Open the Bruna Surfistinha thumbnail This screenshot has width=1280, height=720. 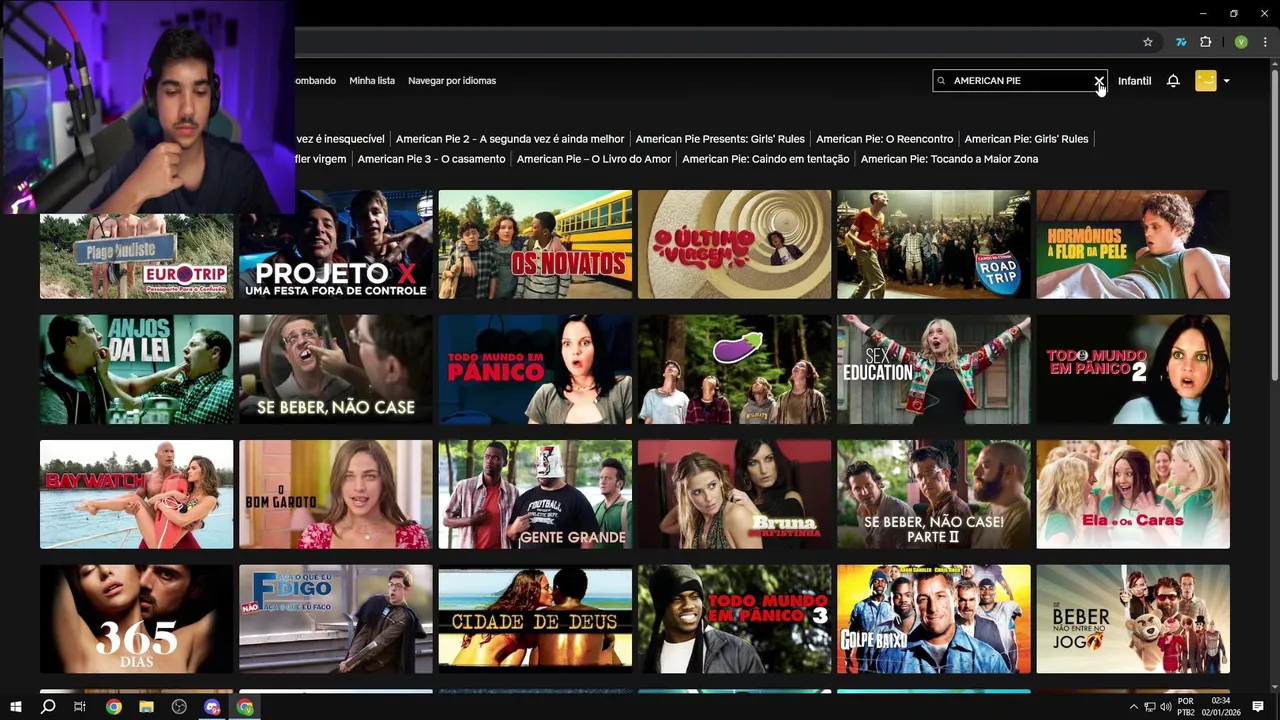(x=734, y=494)
